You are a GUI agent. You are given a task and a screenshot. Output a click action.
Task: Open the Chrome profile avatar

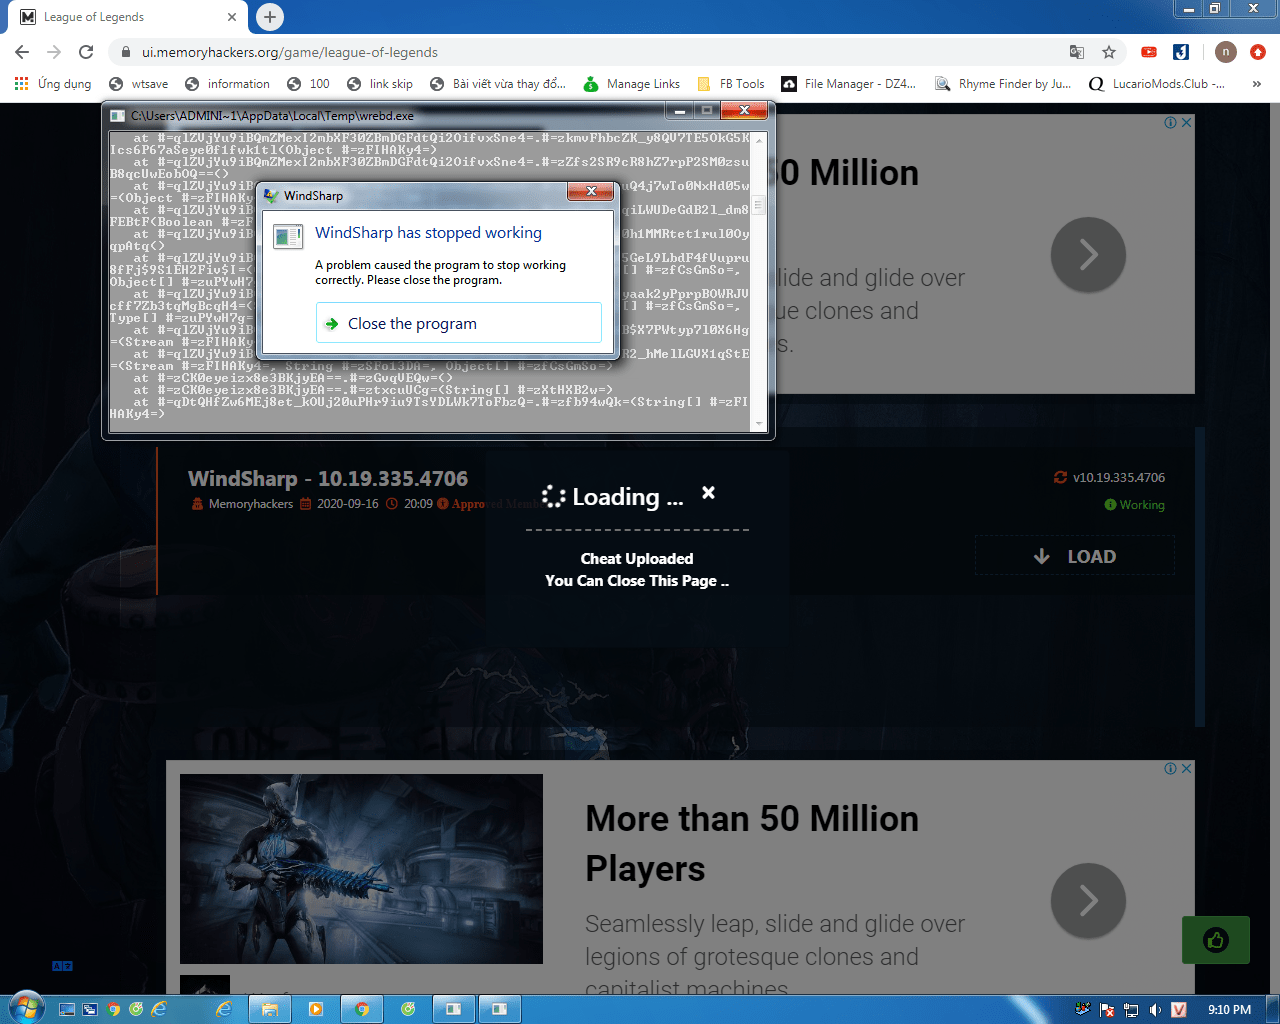point(1226,52)
